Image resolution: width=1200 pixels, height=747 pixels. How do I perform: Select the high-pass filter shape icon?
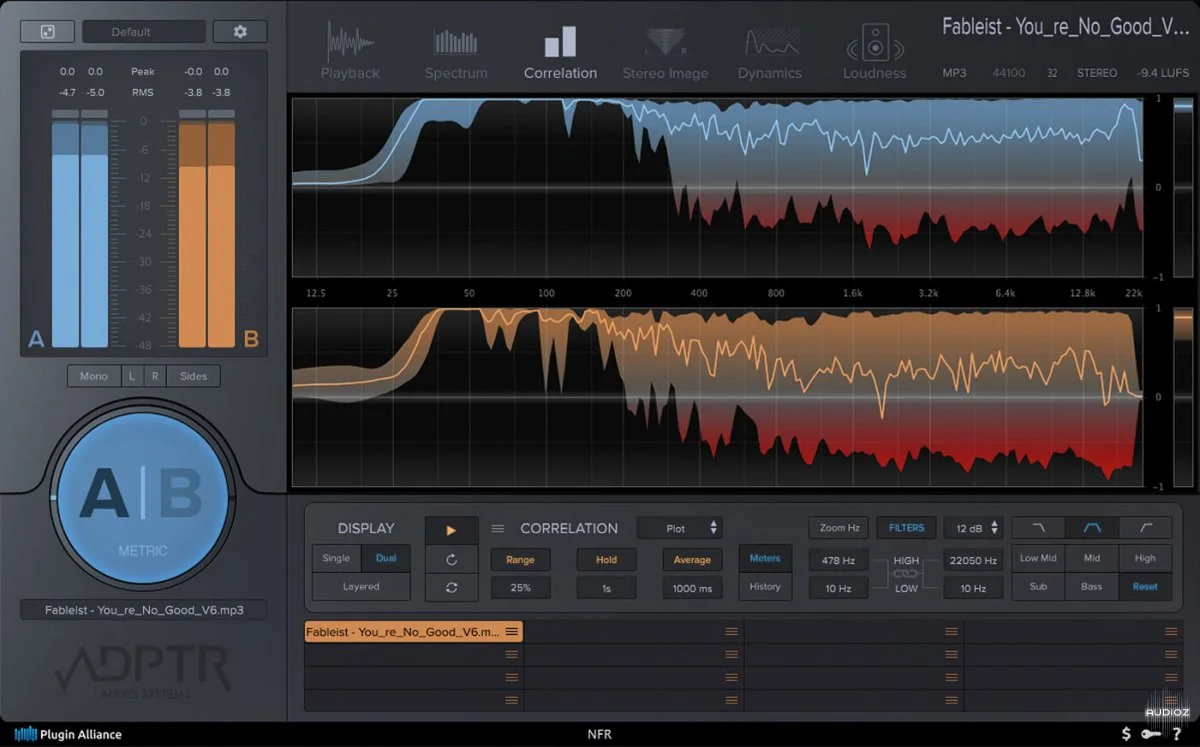coord(1145,528)
